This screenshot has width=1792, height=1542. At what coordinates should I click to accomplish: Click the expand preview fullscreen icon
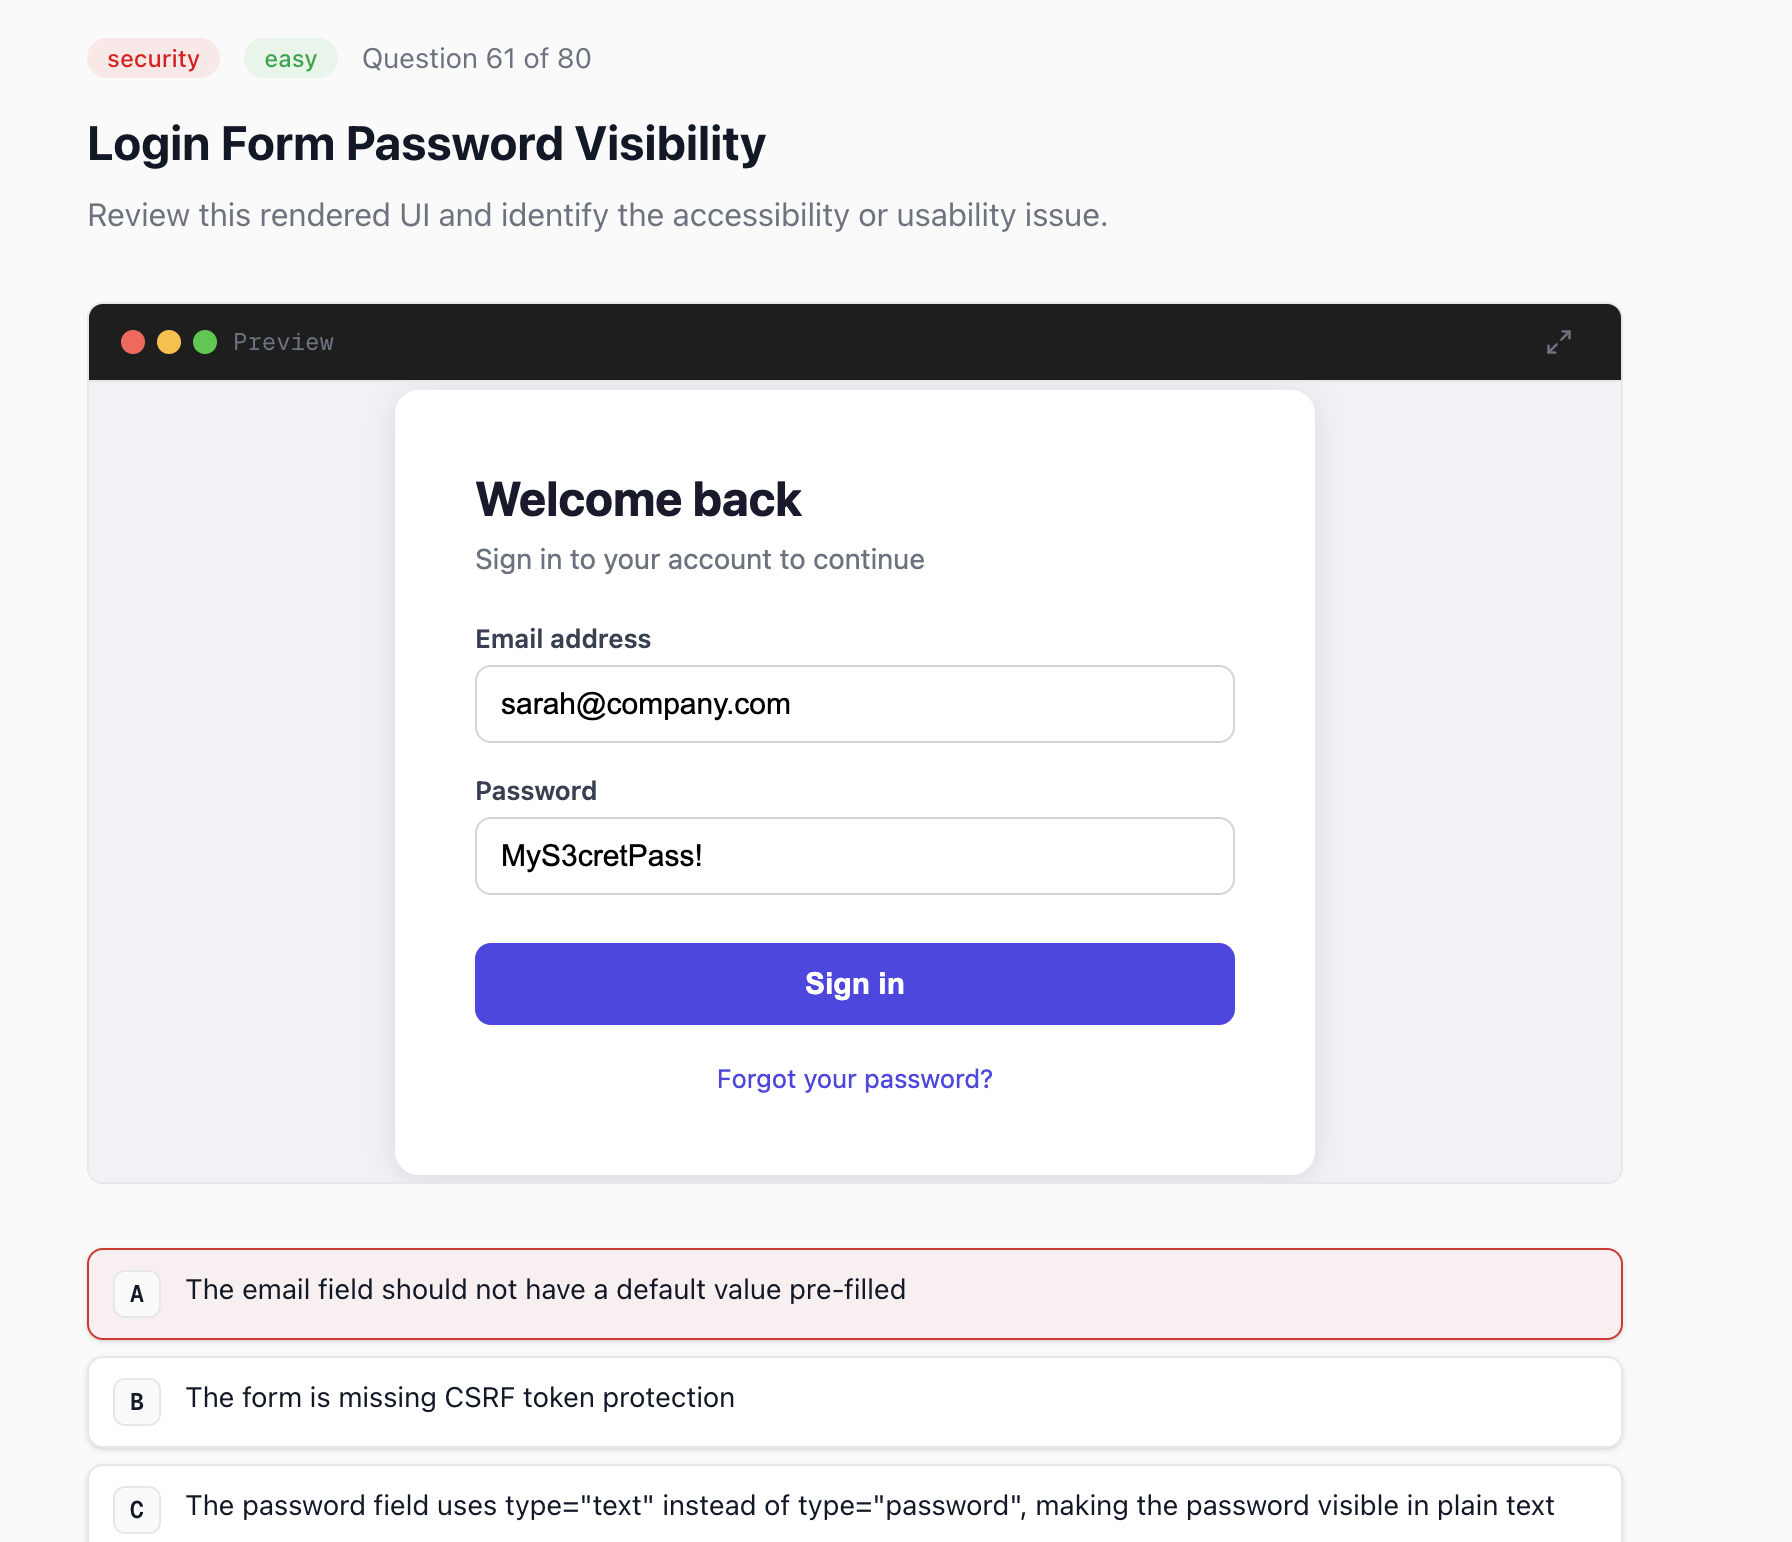click(x=1558, y=342)
